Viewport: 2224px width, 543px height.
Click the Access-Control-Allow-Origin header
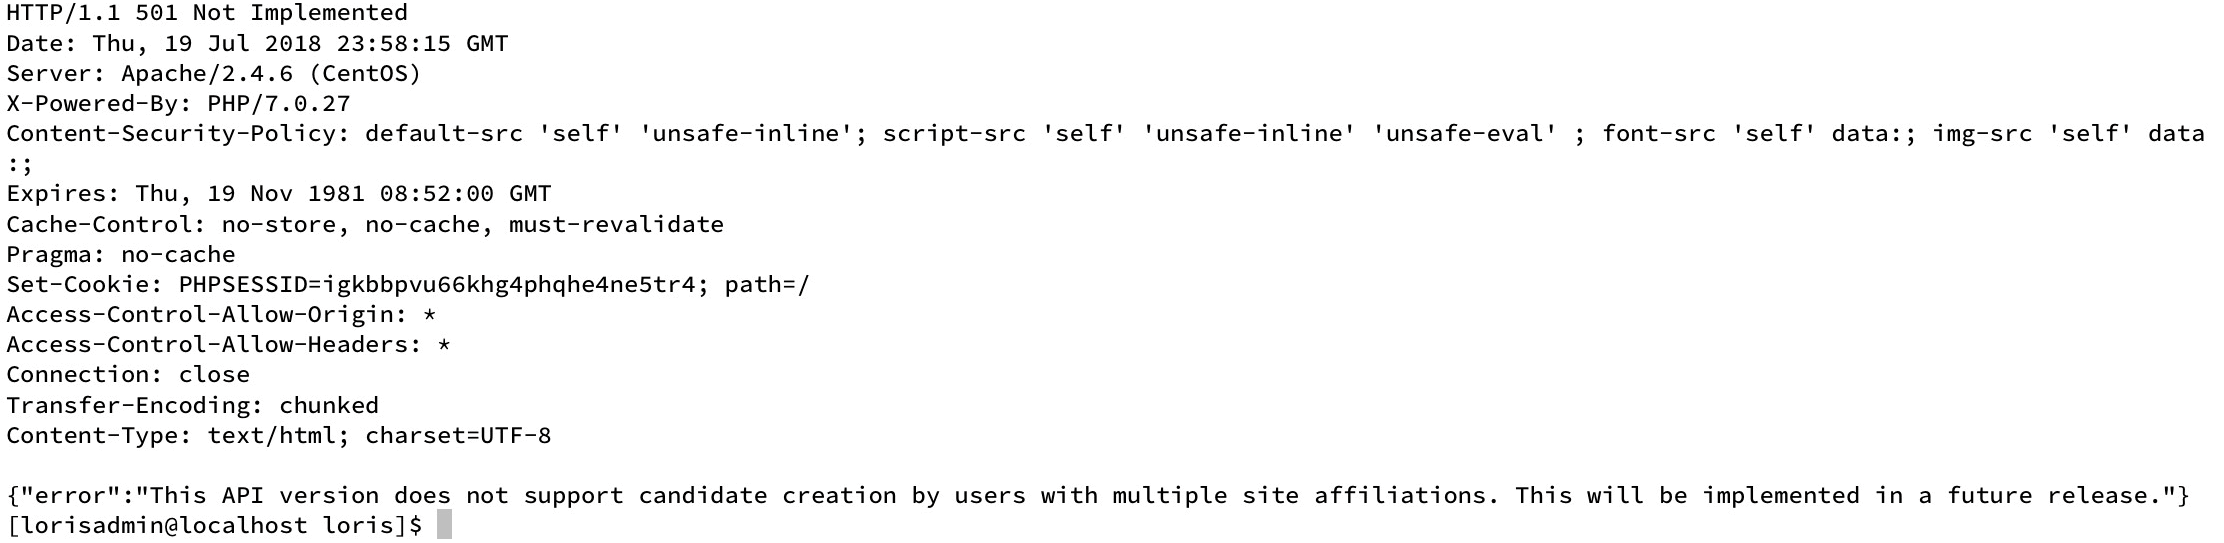(x=221, y=315)
